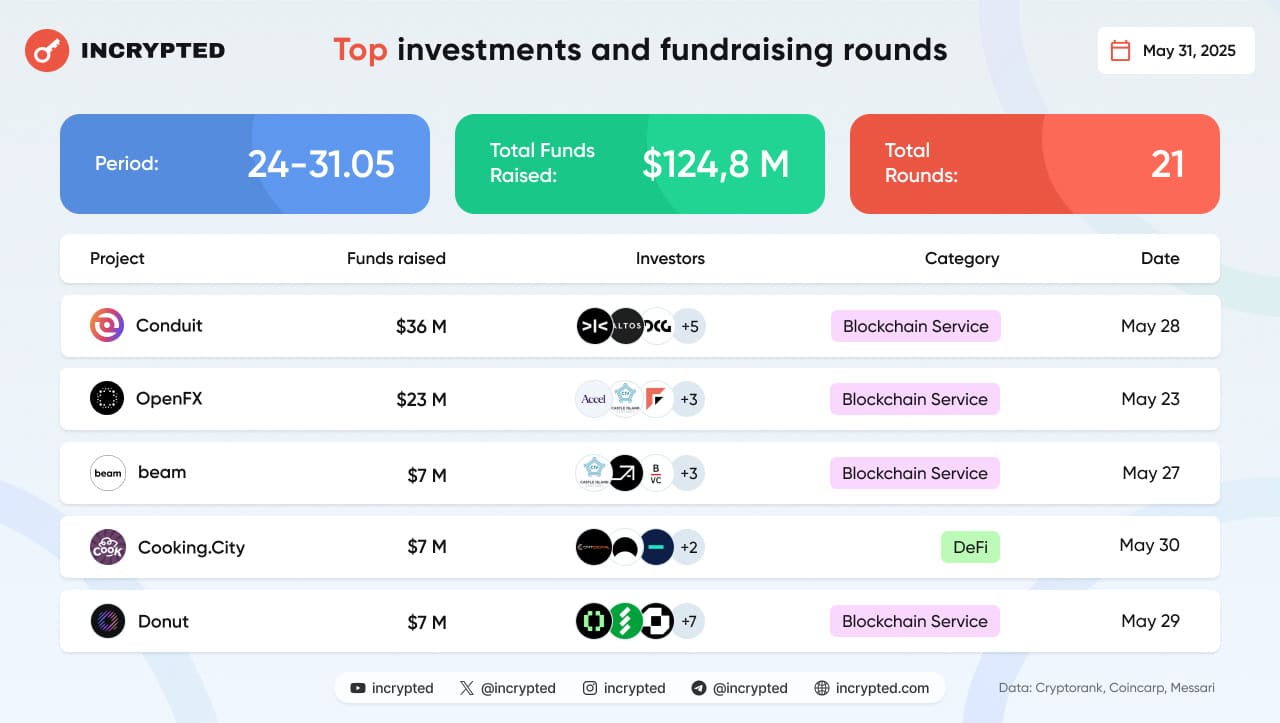1280x723 pixels.
Task: Click the Incrypted key logo icon
Action: pos(46,50)
